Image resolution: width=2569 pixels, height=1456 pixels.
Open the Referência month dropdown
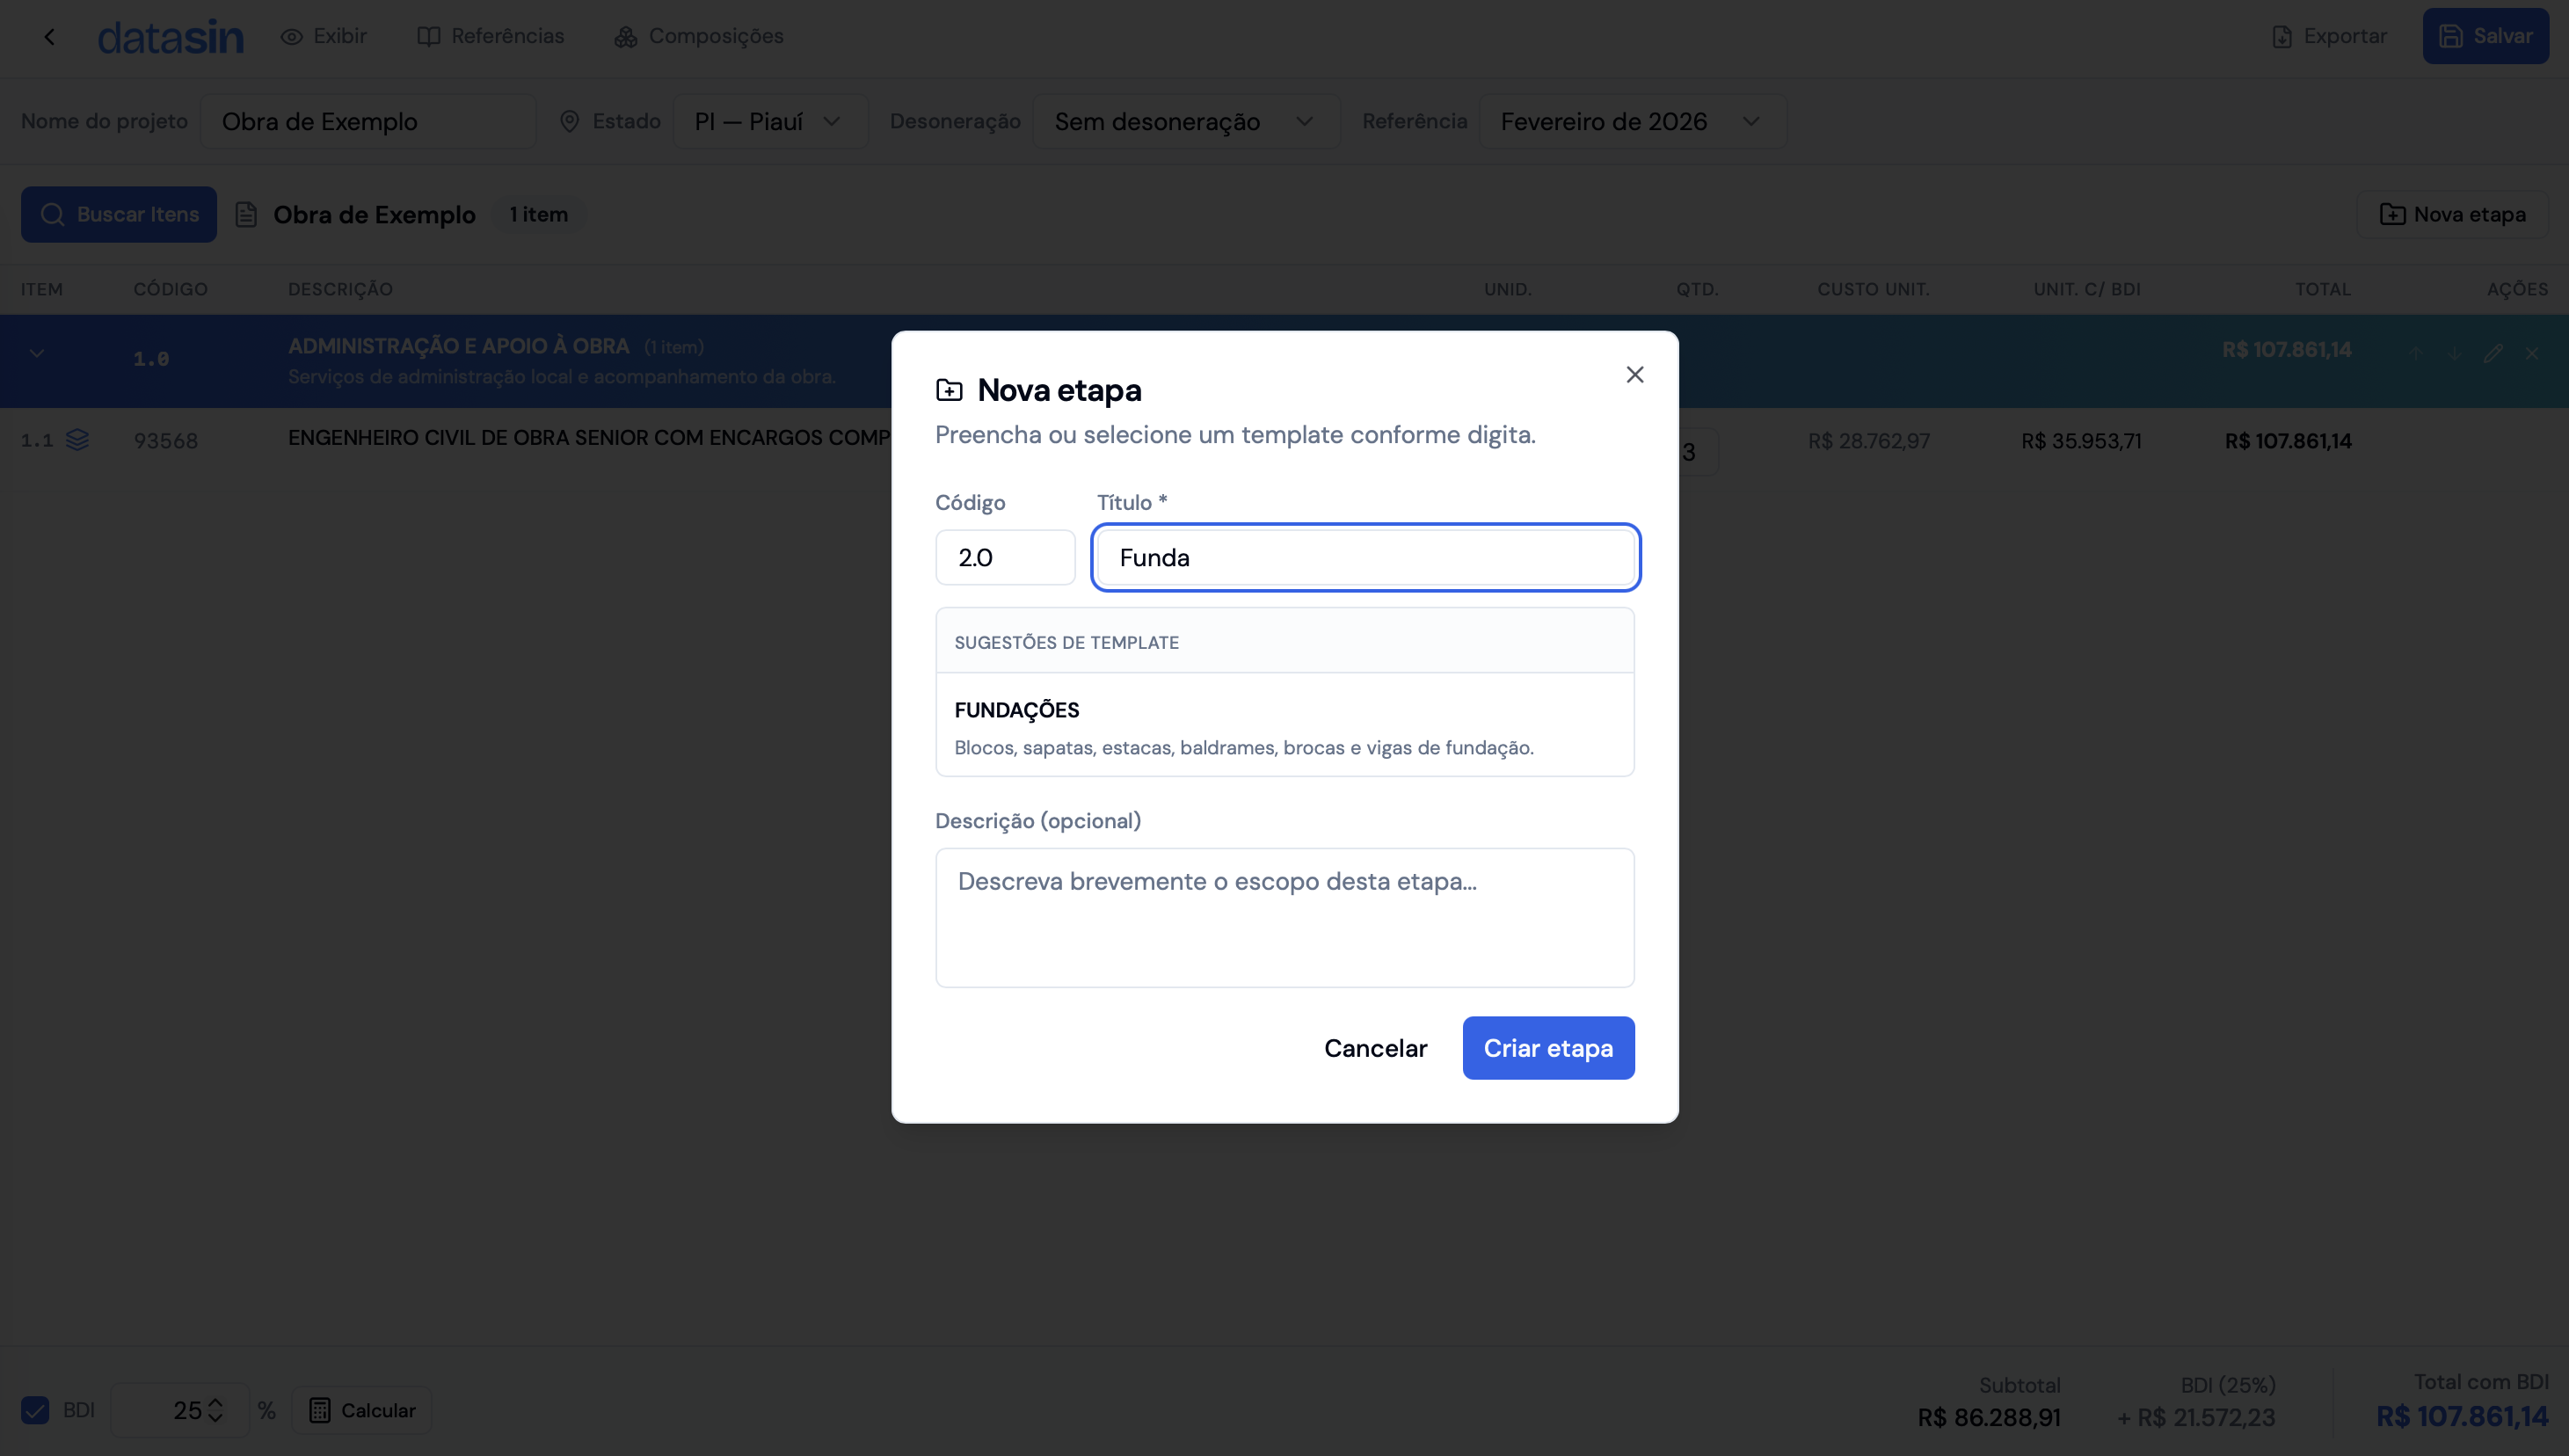(x=1632, y=121)
